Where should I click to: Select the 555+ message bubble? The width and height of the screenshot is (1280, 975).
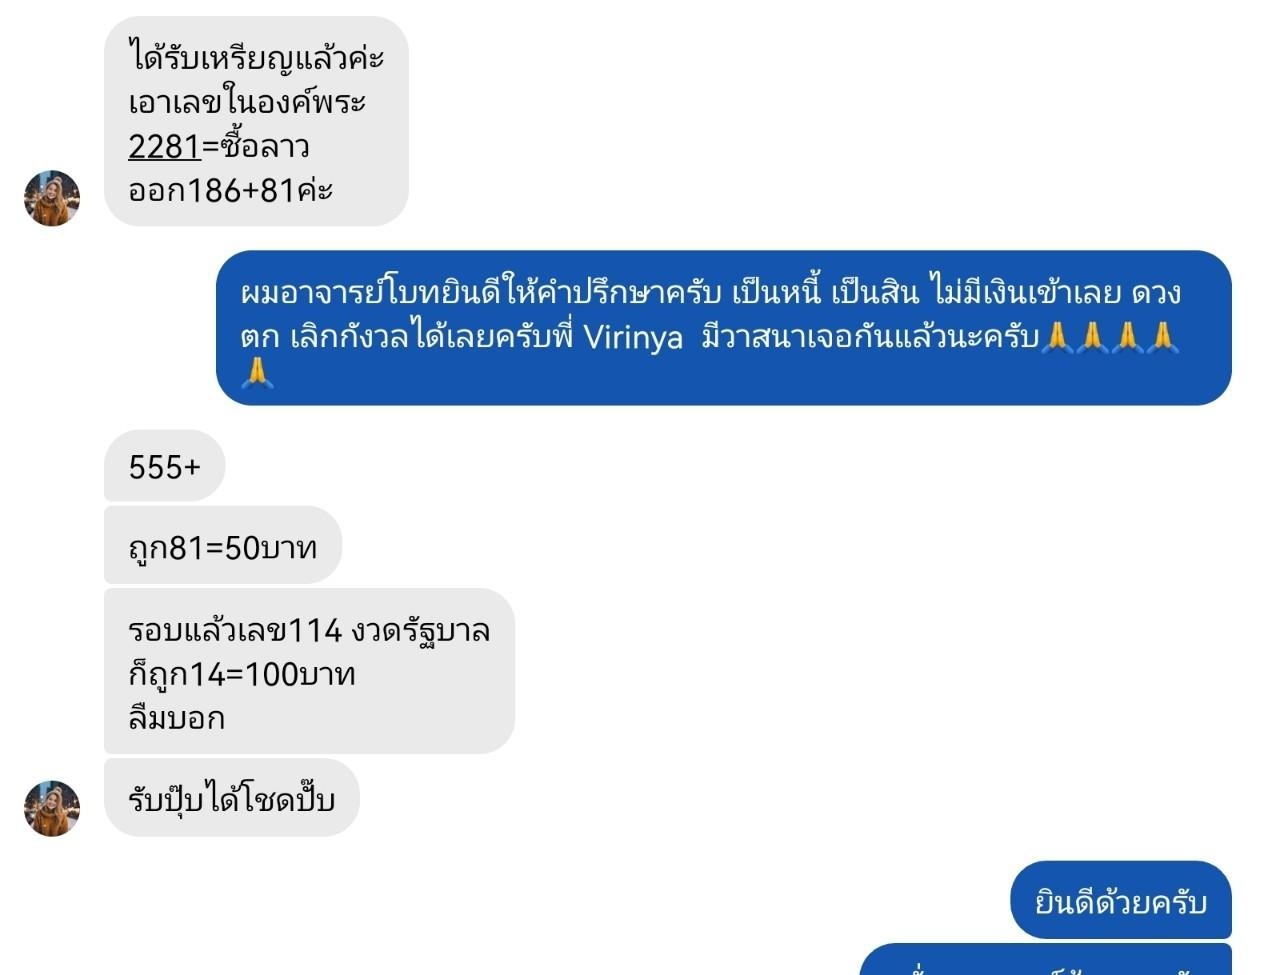(x=165, y=466)
